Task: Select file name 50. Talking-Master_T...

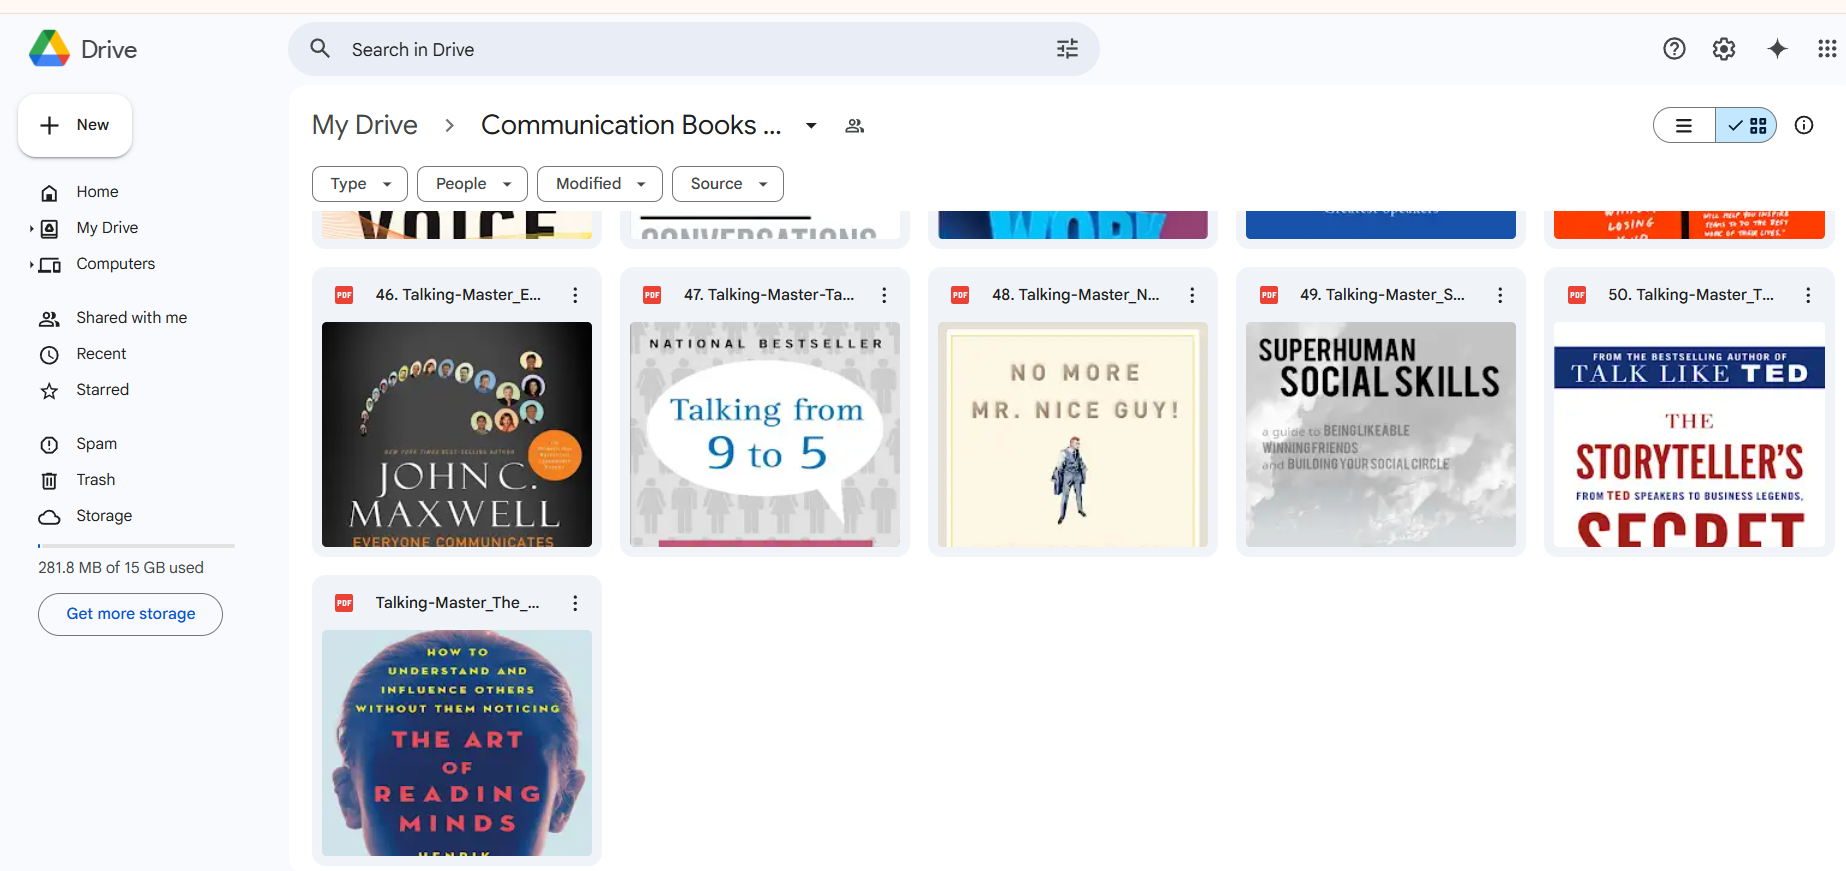Action: tap(1691, 295)
